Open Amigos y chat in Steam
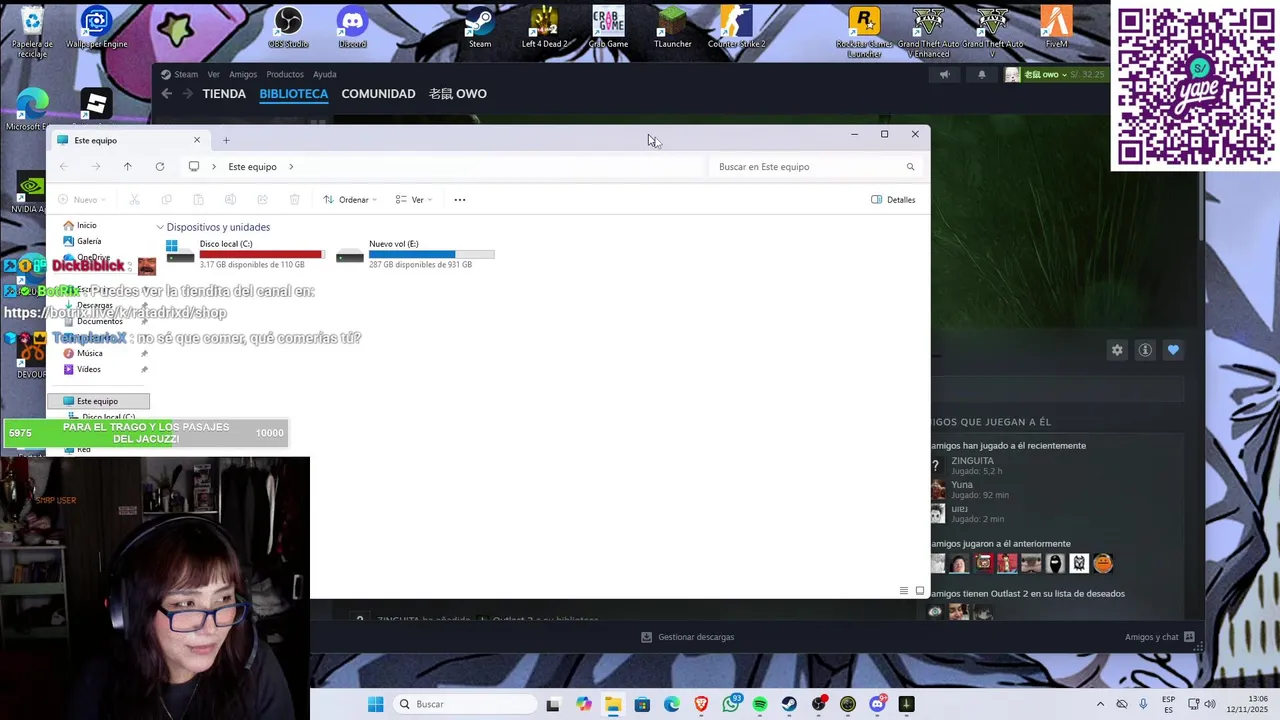1280x720 pixels. 1160,637
